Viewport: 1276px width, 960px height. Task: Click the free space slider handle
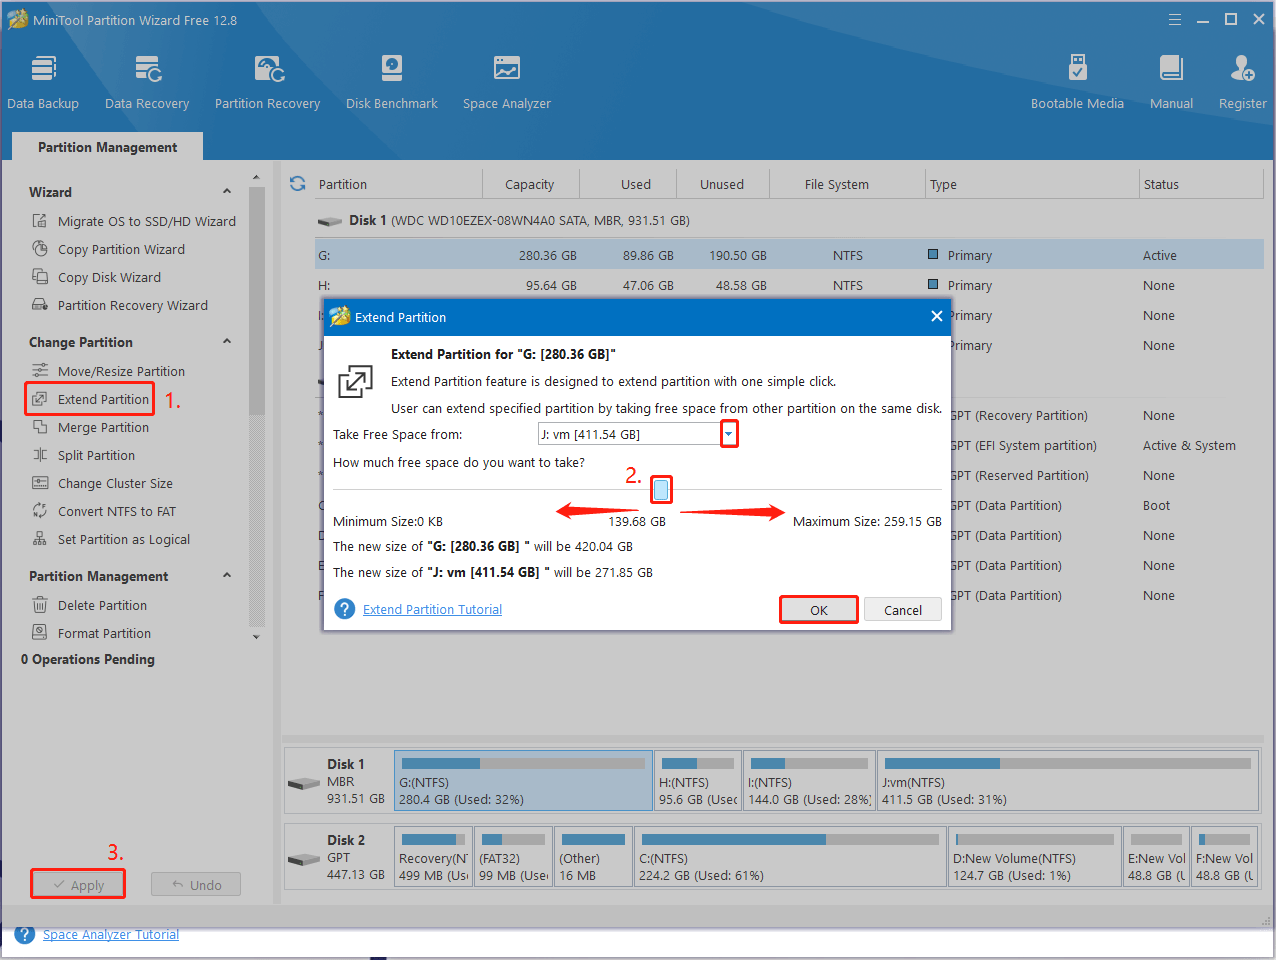661,489
